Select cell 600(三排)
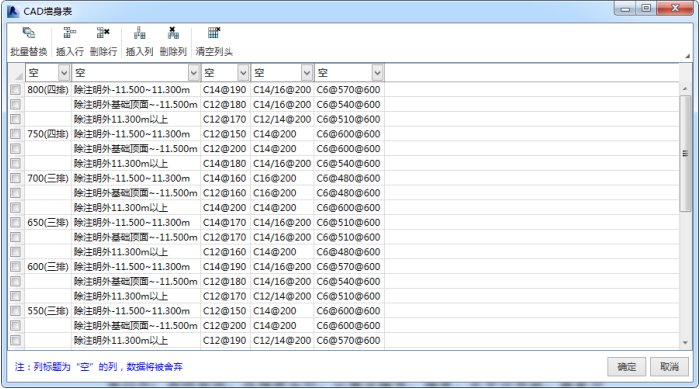The width and height of the screenshot is (700, 389). coord(48,267)
